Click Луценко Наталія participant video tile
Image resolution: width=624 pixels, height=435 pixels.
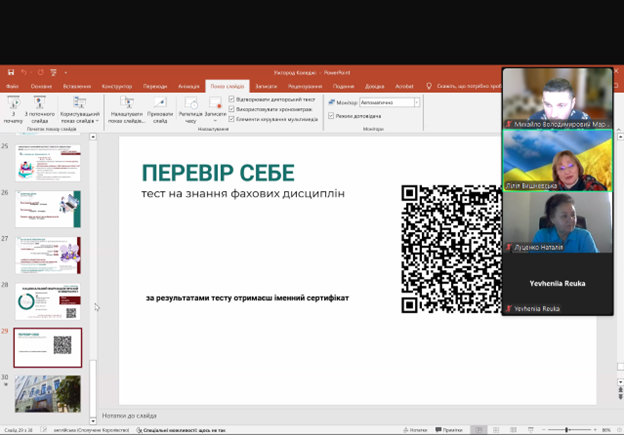tap(558, 222)
